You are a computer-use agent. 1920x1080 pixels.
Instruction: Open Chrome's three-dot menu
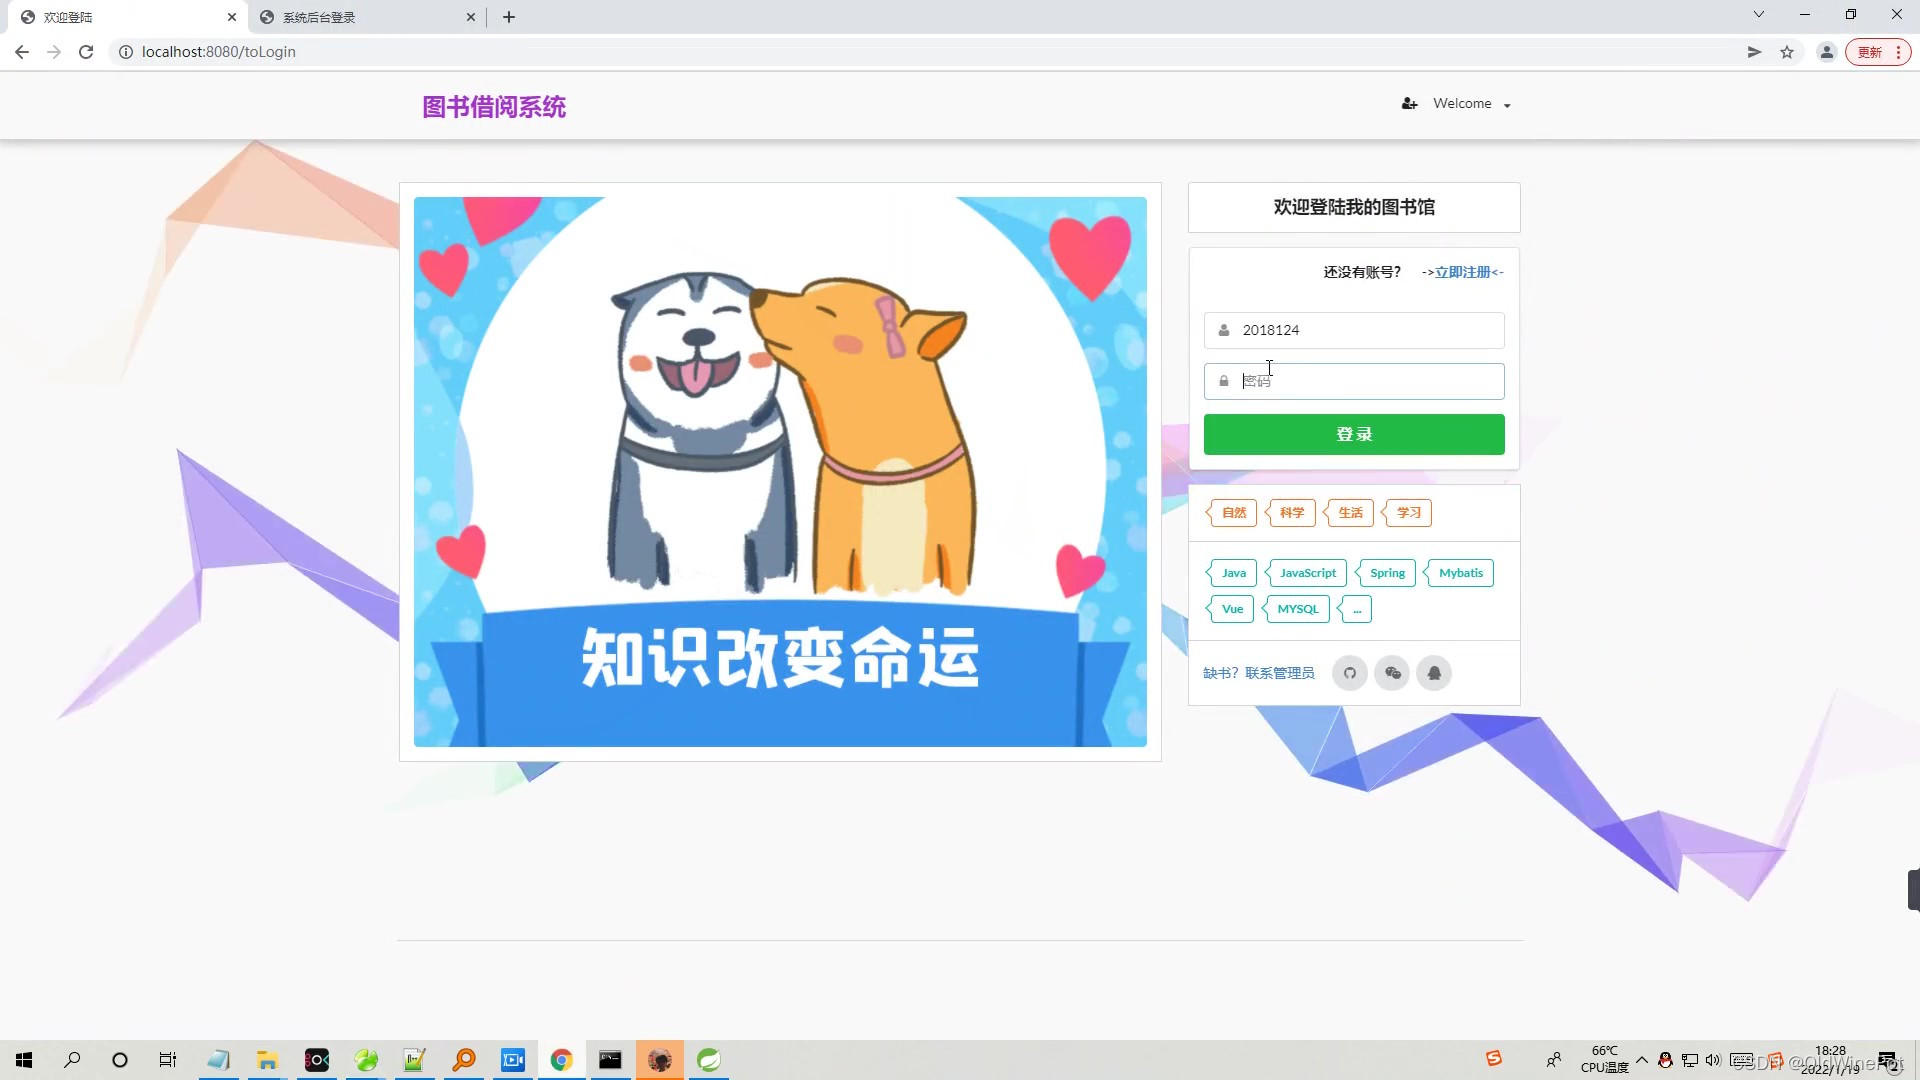click(1896, 52)
